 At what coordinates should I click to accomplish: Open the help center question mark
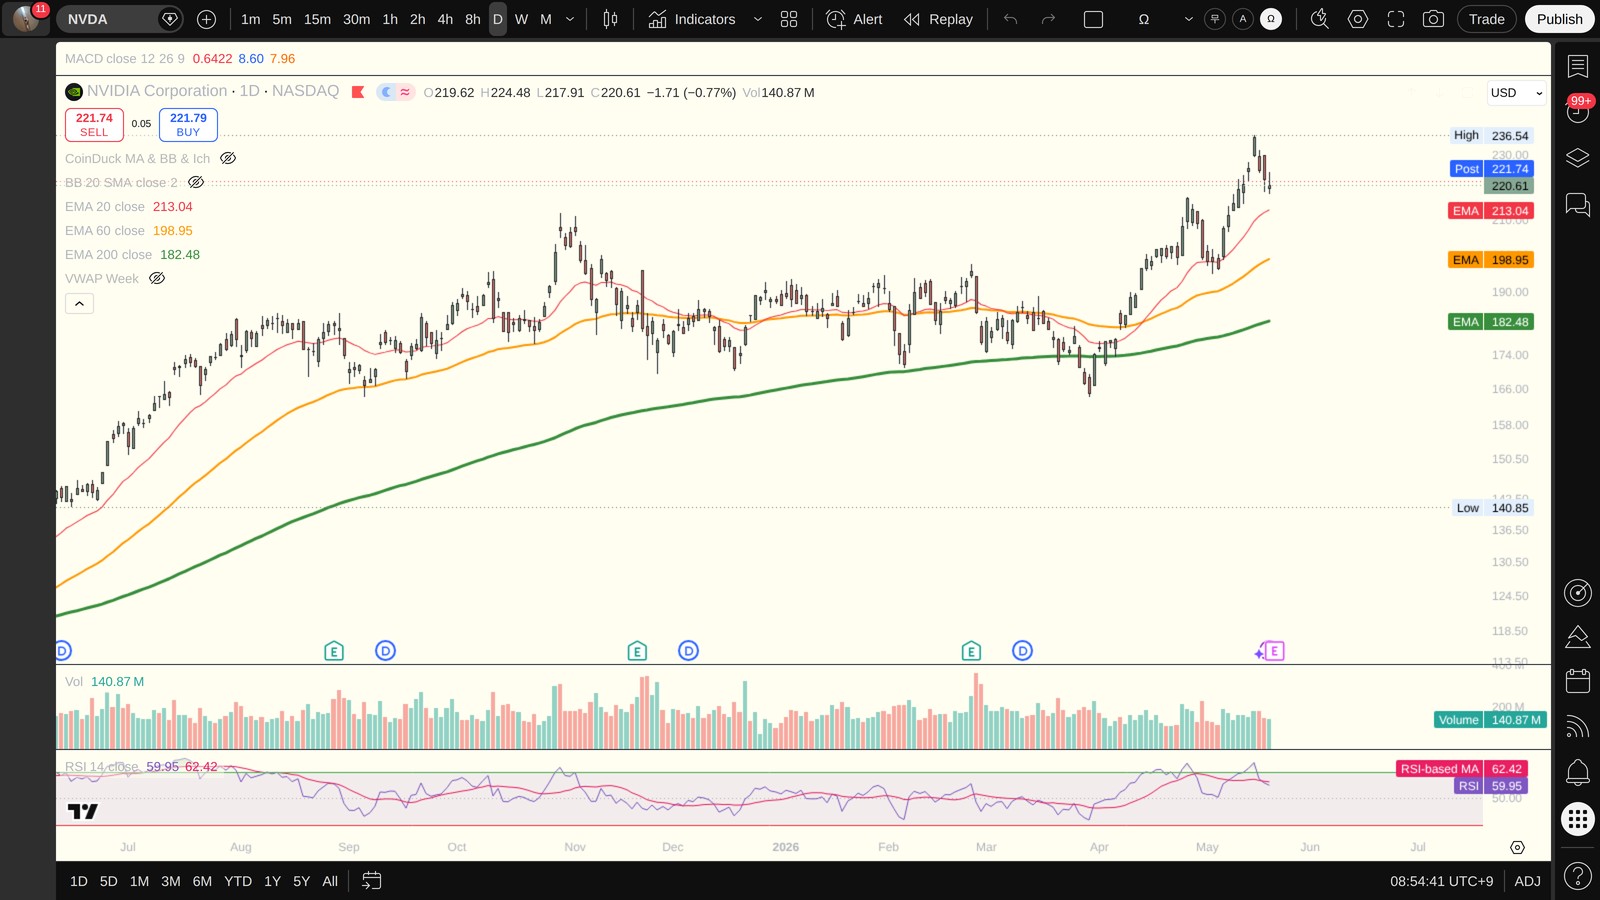click(x=1578, y=877)
